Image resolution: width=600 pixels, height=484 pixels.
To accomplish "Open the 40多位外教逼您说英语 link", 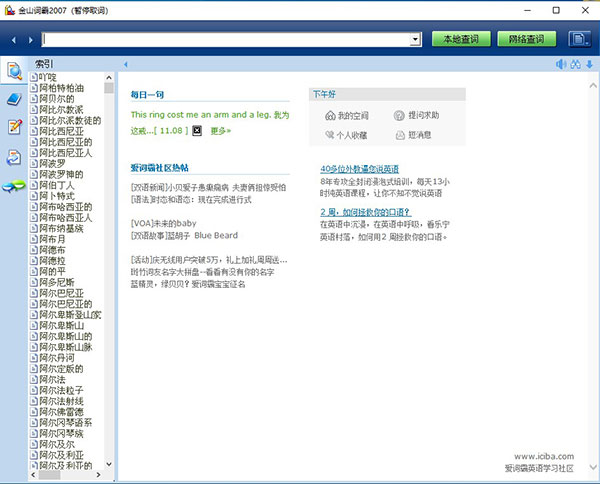I will (x=360, y=169).
